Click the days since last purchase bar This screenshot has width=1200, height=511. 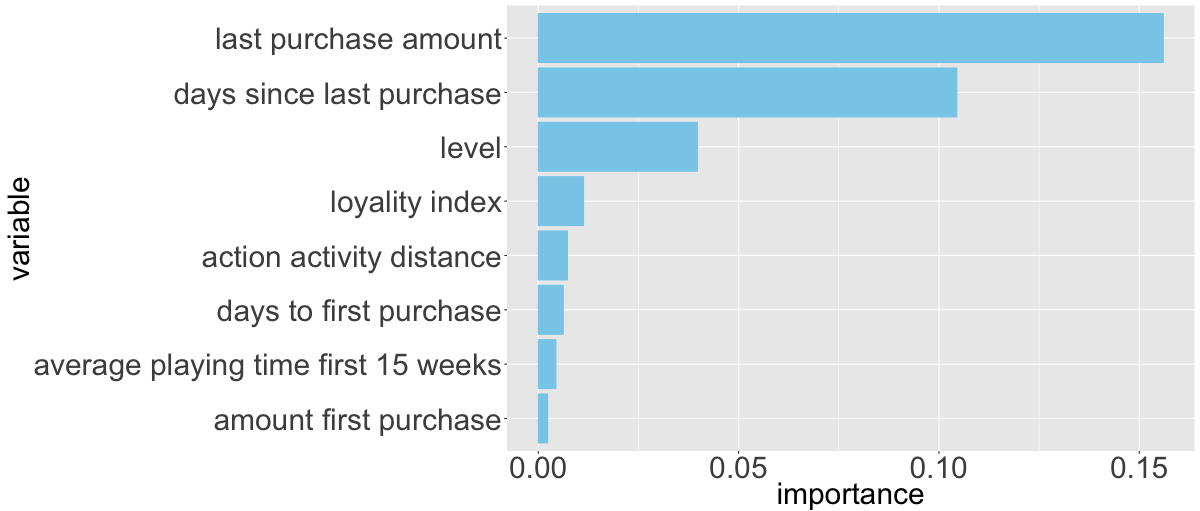tap(747, 92)
